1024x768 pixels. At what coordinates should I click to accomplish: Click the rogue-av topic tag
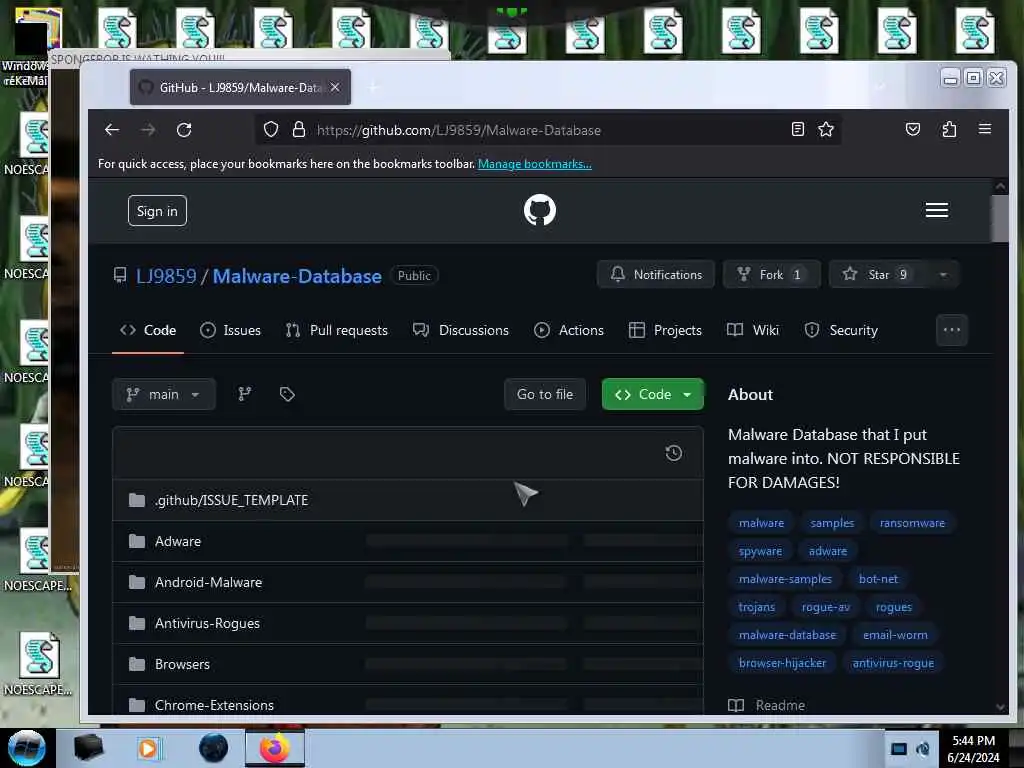(825, 607)
